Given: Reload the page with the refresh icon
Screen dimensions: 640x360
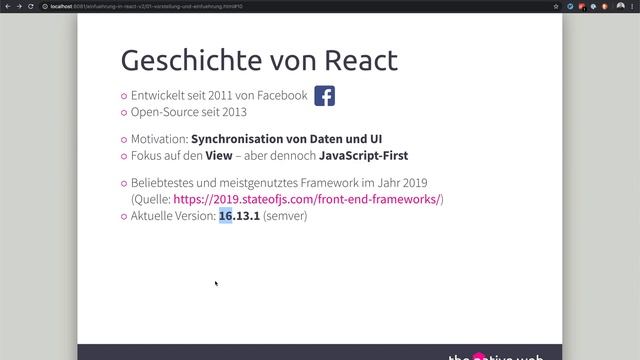Looking at the screenshot, I should click(31, 7).
